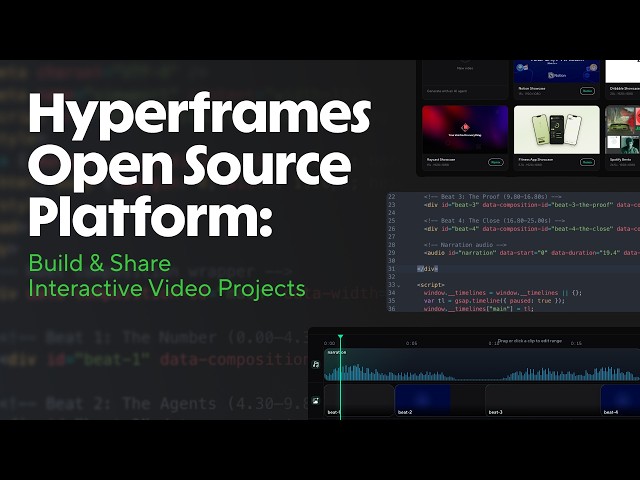Viewport: 640px width, 480px height.
Task: Click the Beat 3: The Proof comment line
Action: click(492, 197)
